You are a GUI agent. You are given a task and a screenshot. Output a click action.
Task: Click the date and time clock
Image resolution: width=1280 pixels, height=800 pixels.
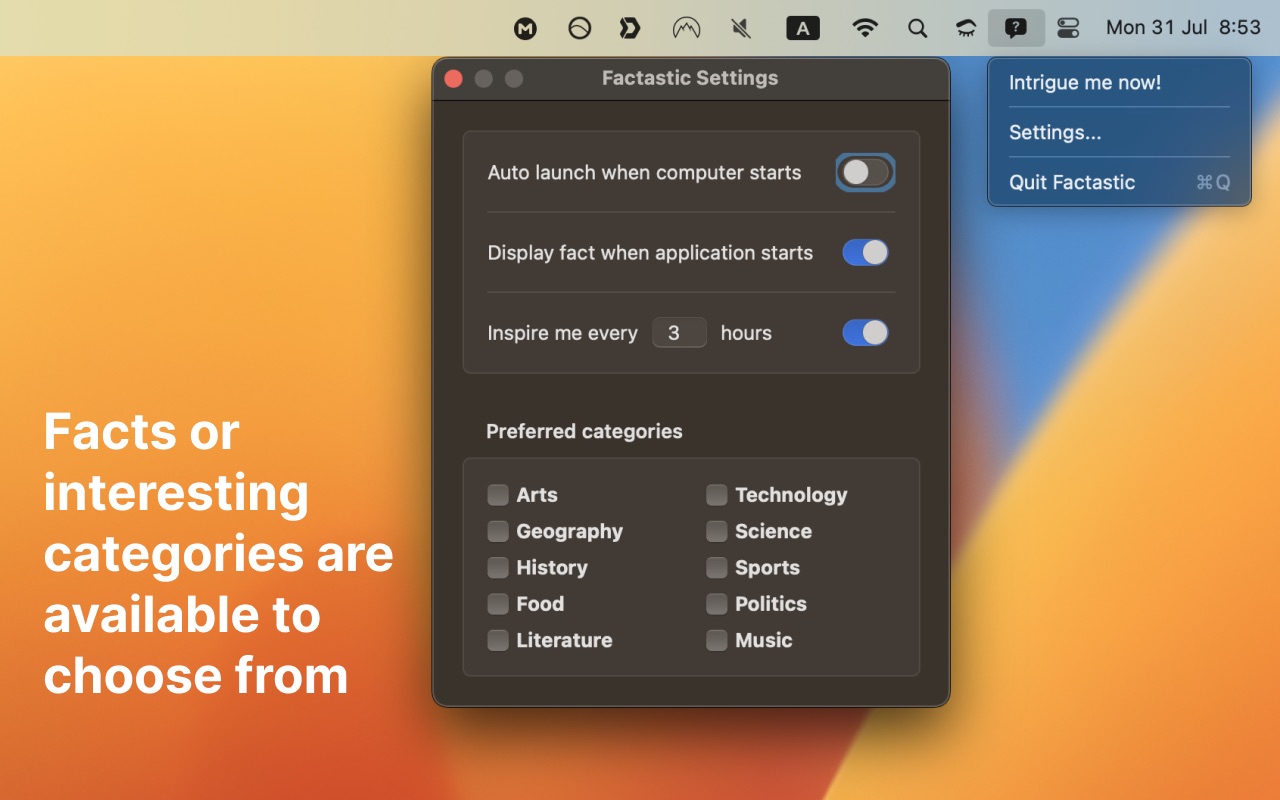coord(1183,28)
